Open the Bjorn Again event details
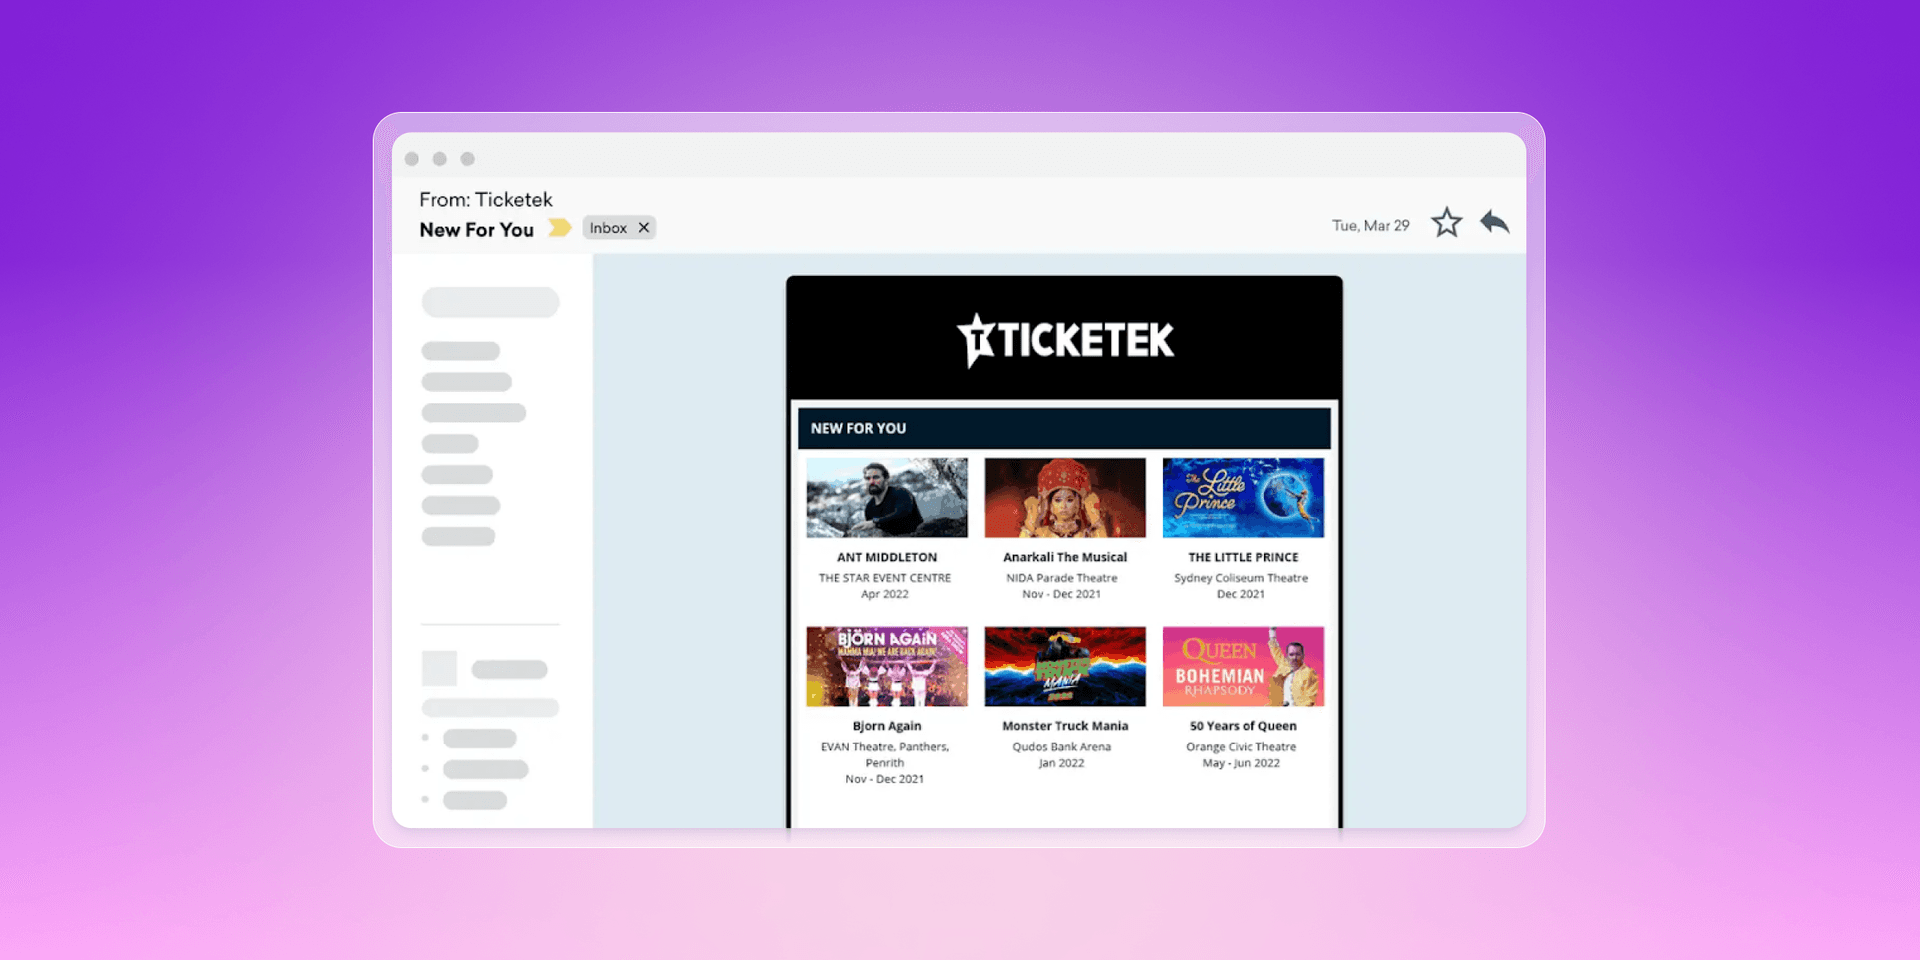 click(x=886, y=665)
